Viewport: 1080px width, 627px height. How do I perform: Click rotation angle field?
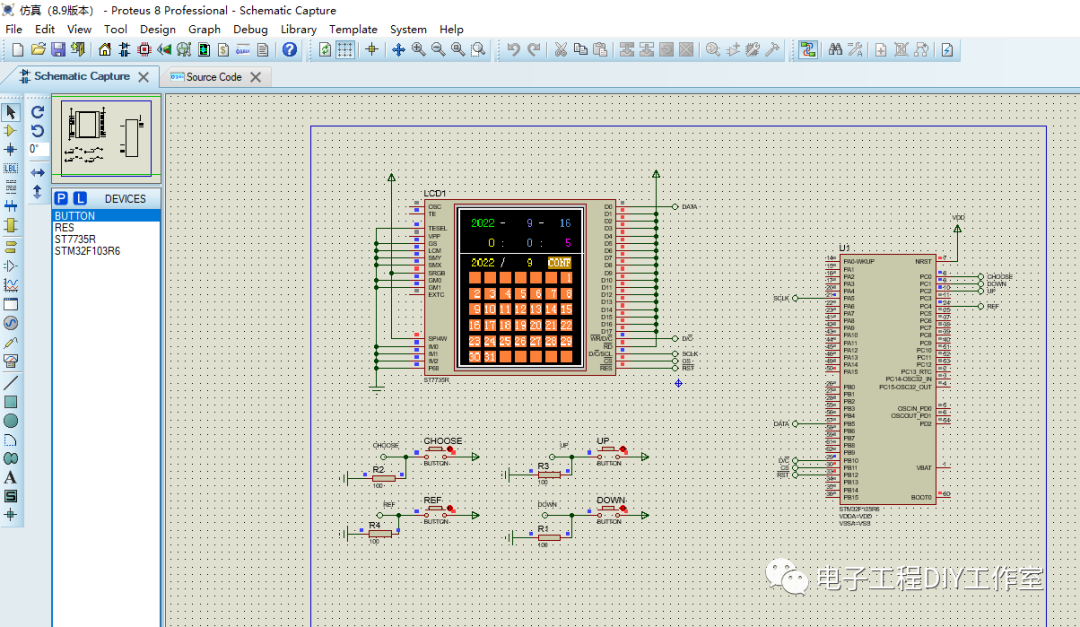coord(38,149)
